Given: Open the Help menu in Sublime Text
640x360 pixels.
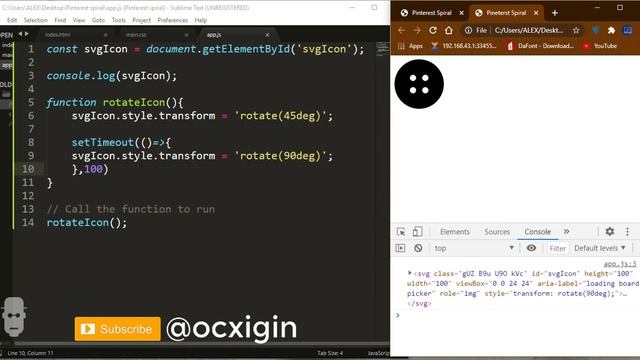Looking at the screenshot, I should click(200, 20).
